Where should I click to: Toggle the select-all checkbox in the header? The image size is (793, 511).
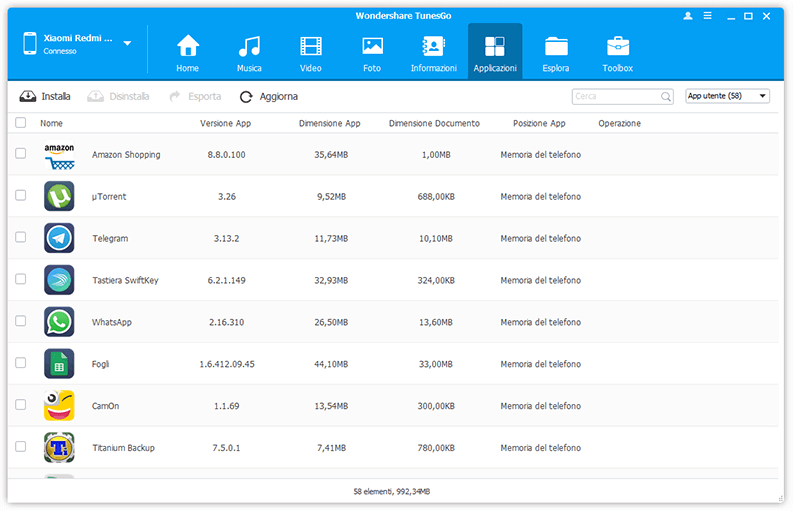[21, 123]
